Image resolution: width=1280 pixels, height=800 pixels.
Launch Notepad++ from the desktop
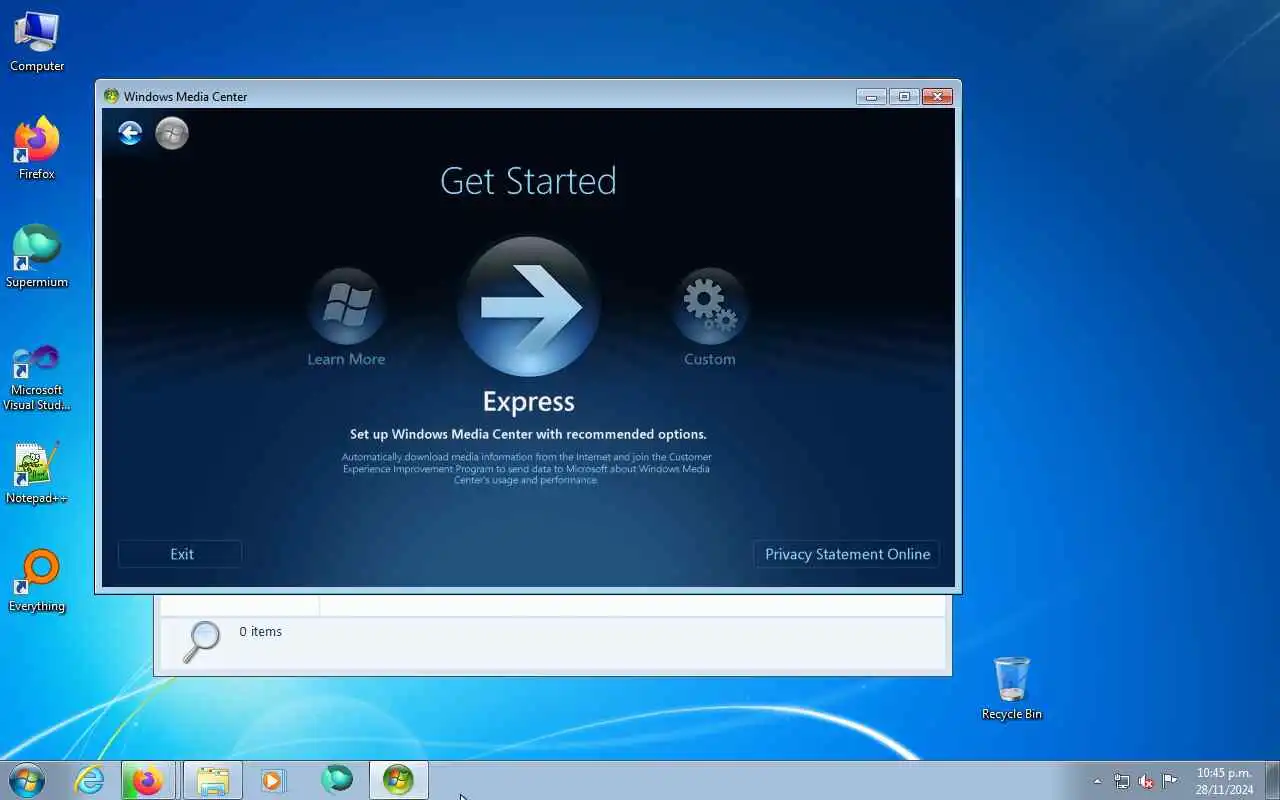[37, 474]
